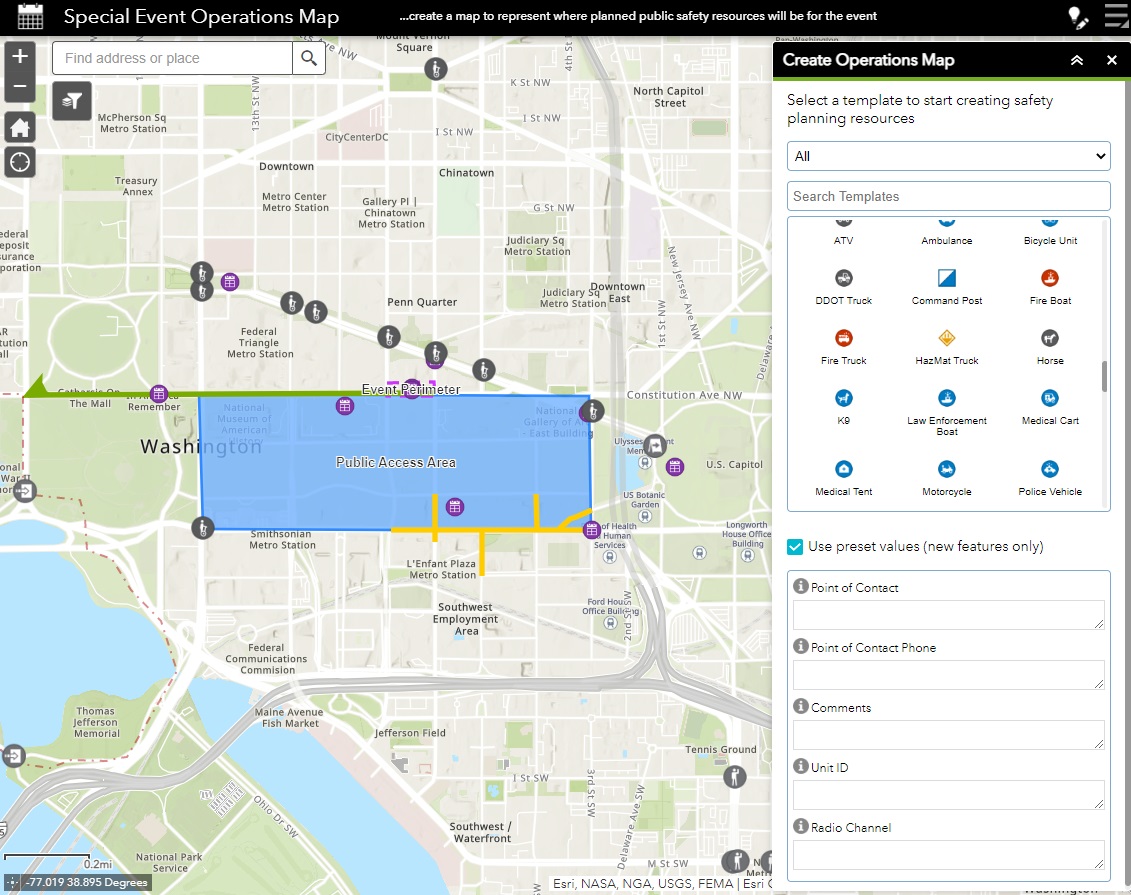The width and height of the screenshot is (1131, 895).
Task: Collapse the Create Operations Map panel
Action: point(1077,60)
